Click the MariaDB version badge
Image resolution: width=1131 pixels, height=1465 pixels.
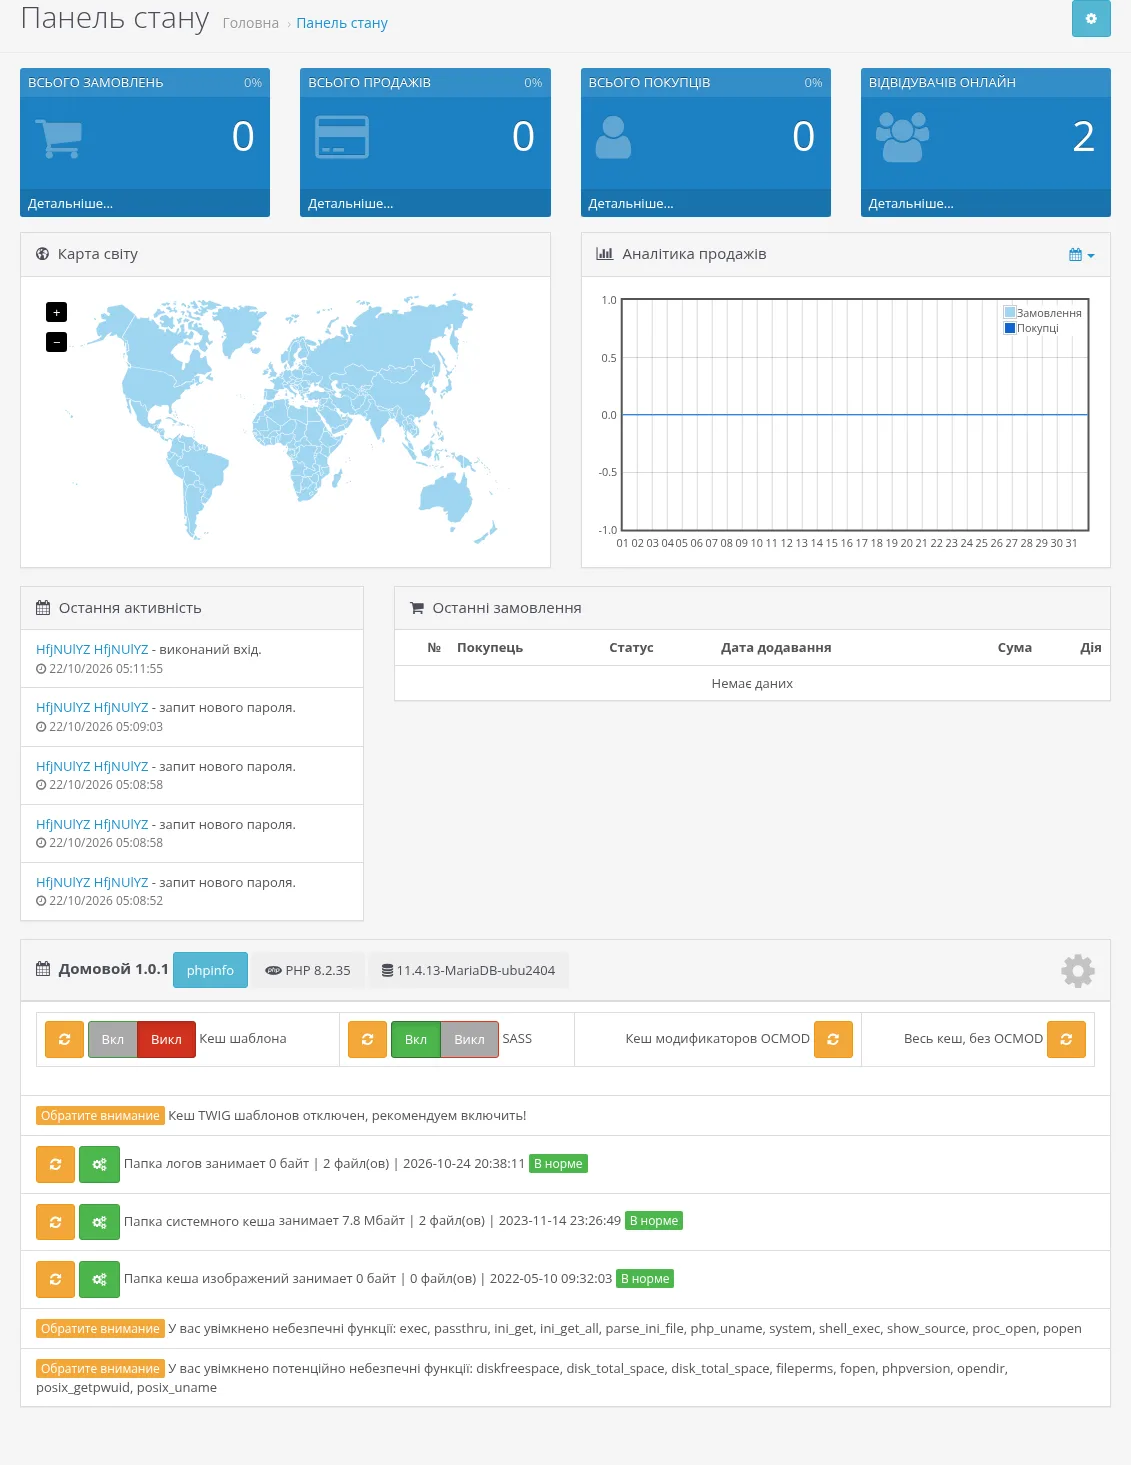468,970
